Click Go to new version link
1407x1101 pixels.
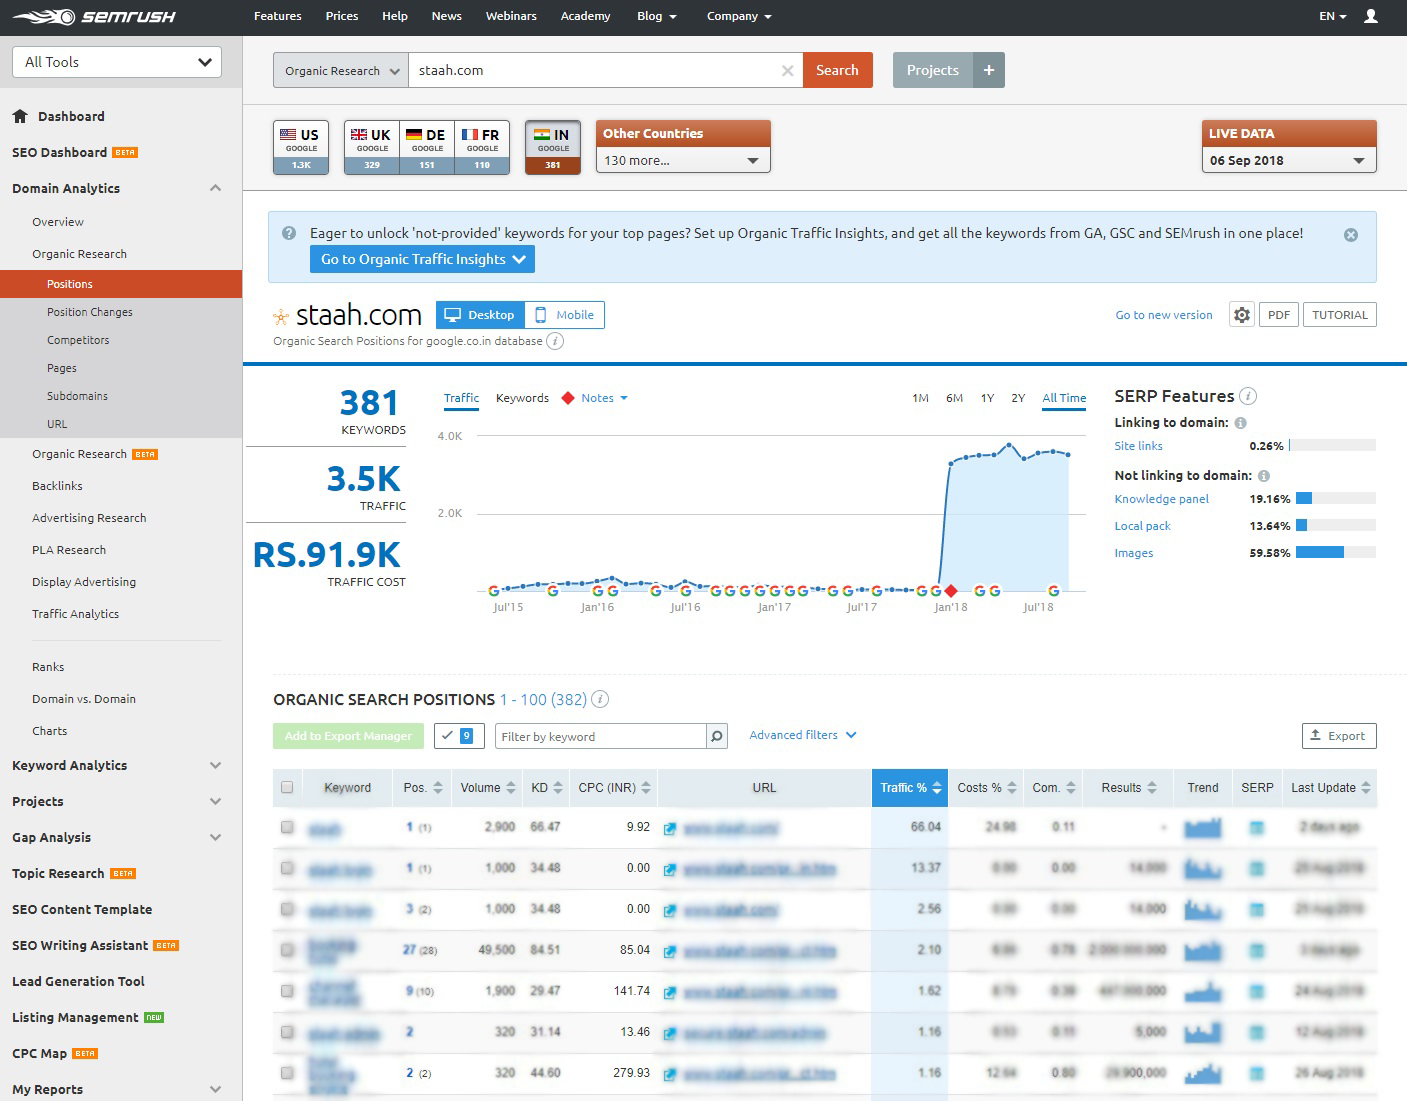(1164, 315)
